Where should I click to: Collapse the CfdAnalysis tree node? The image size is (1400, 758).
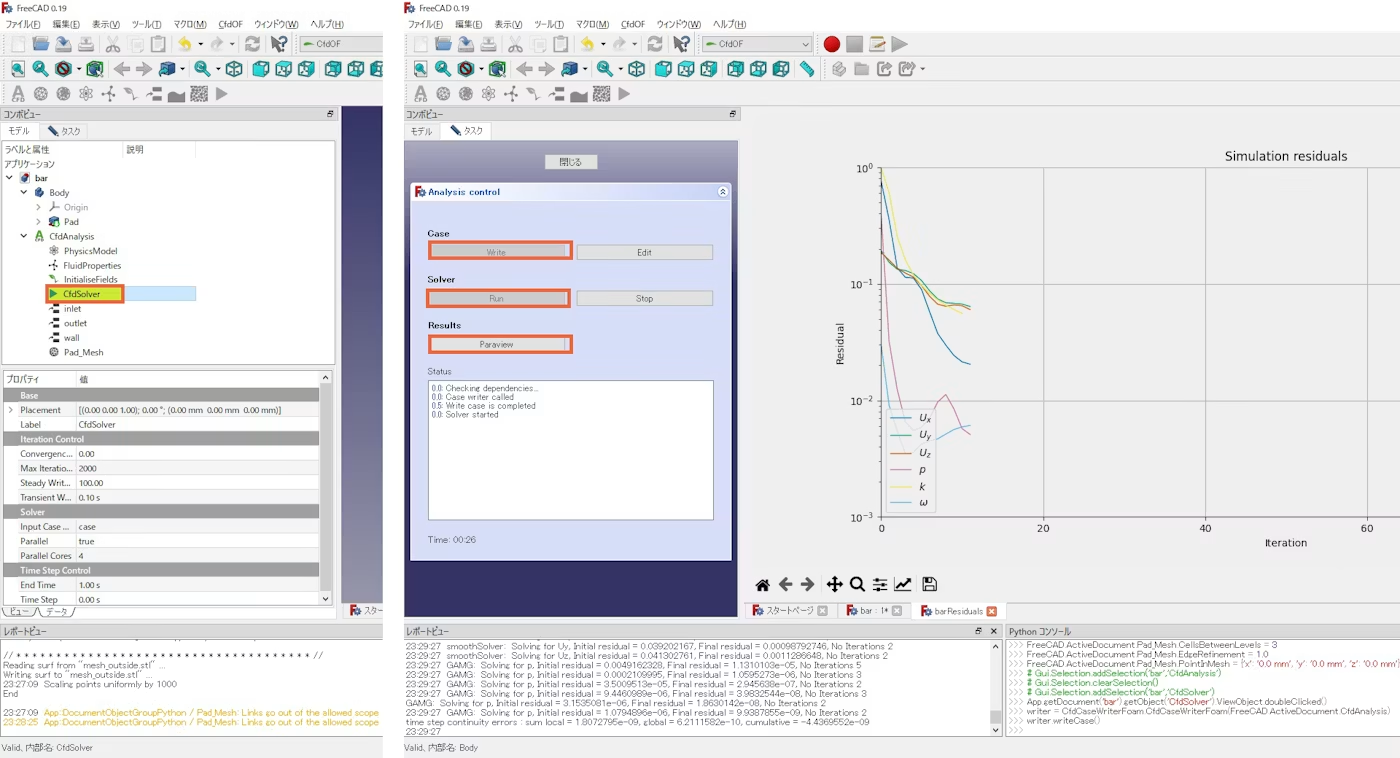[x=24, y=236]
